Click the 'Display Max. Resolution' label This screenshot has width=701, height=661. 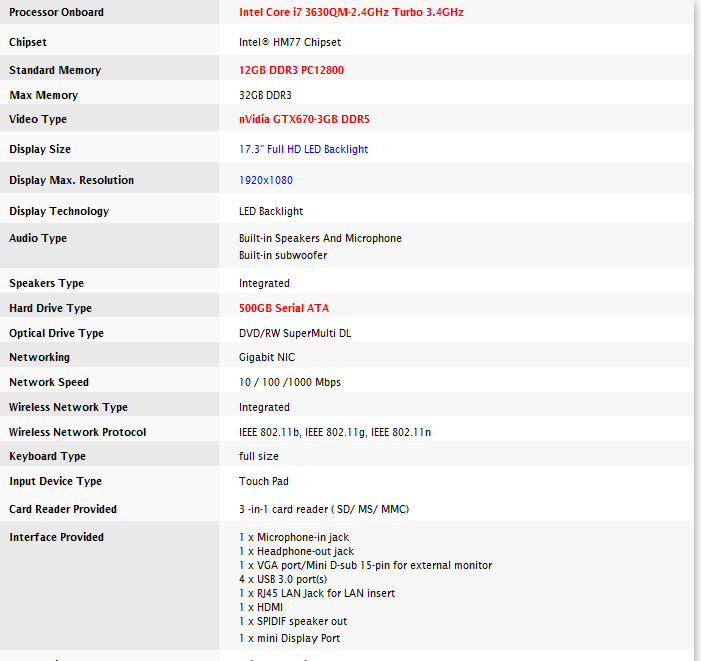click(x=72, y=180)
